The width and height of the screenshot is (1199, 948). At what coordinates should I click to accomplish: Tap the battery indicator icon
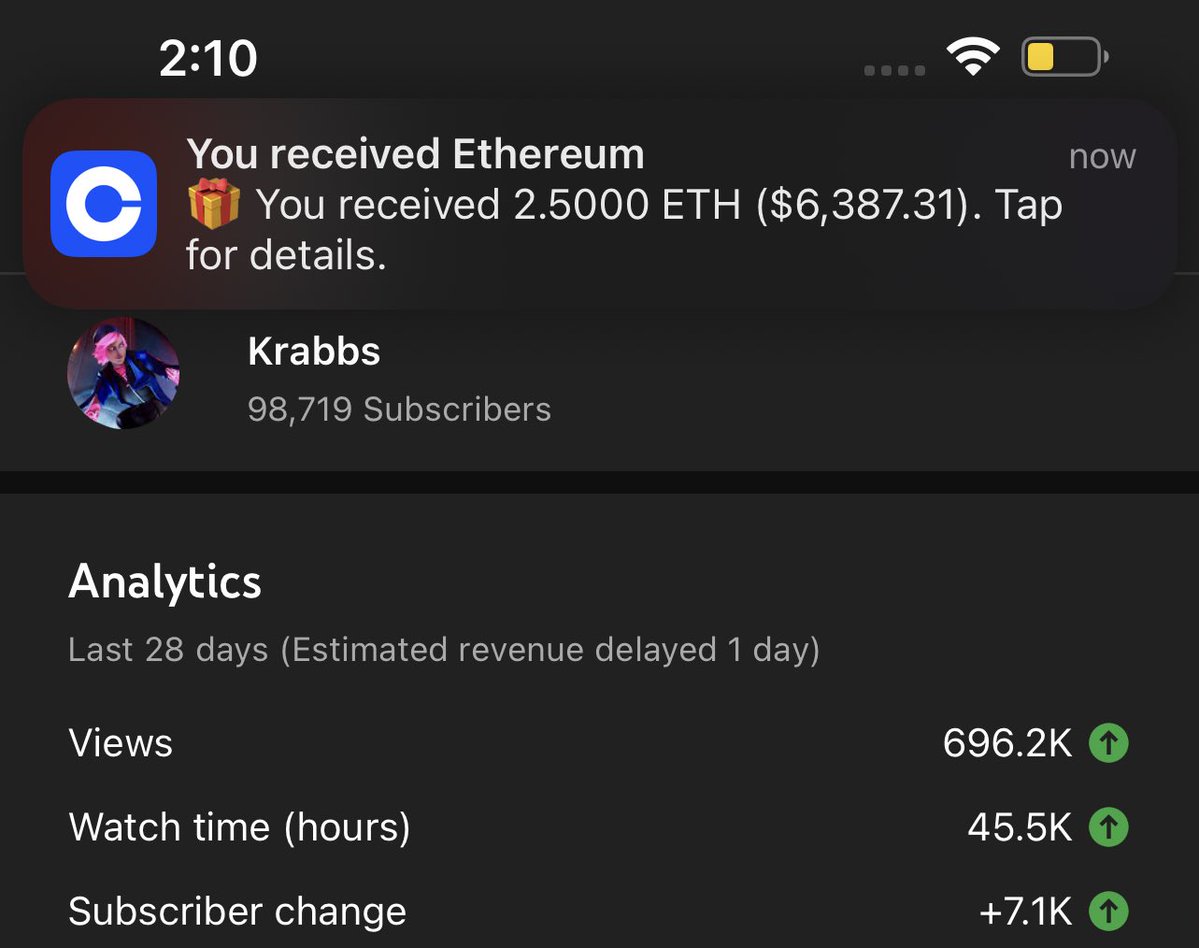click(x=1063, y=58)
